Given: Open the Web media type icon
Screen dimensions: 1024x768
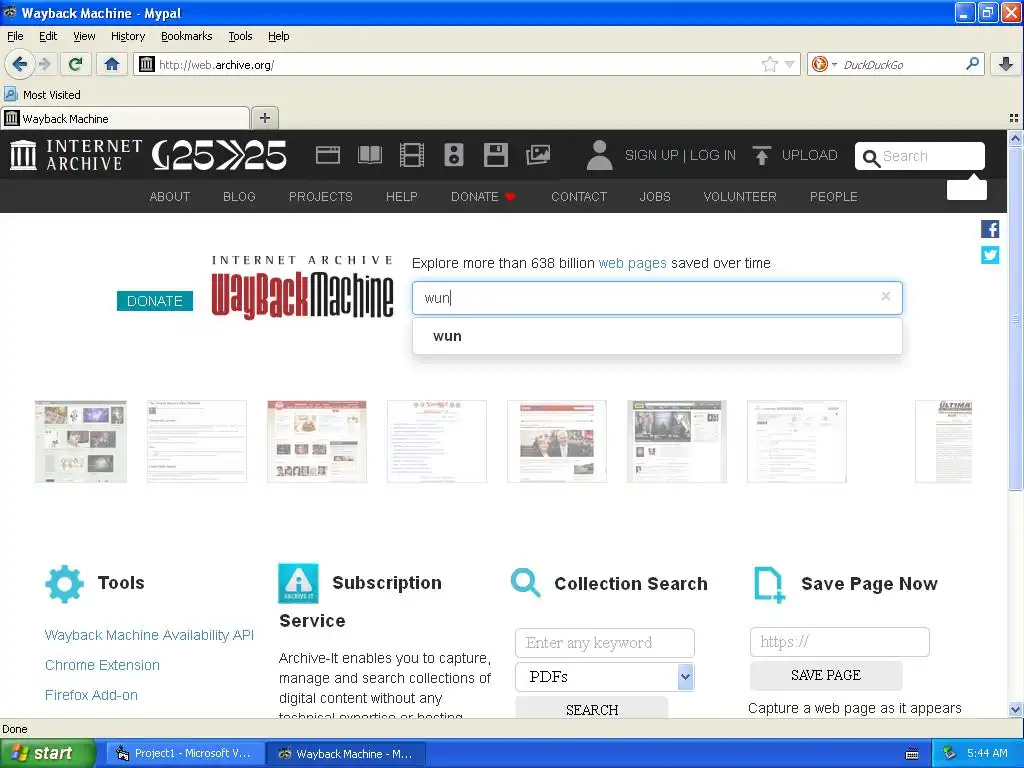Looking at the screenshot, I should point(327,155).
